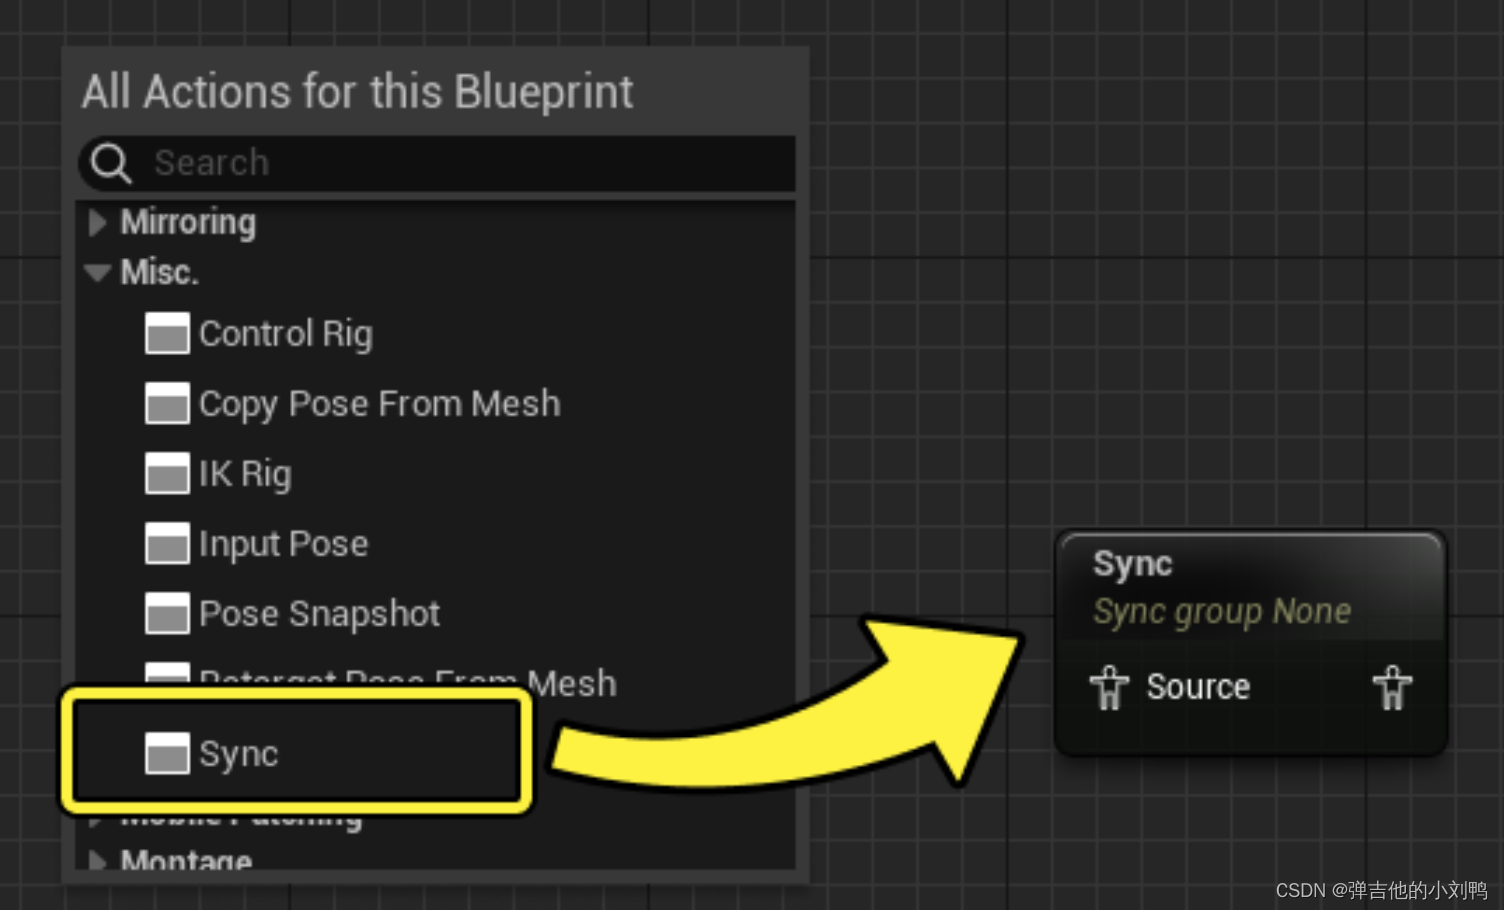
Task: Click the output pose pin on the Sync node
Action: coord(1392,688)
